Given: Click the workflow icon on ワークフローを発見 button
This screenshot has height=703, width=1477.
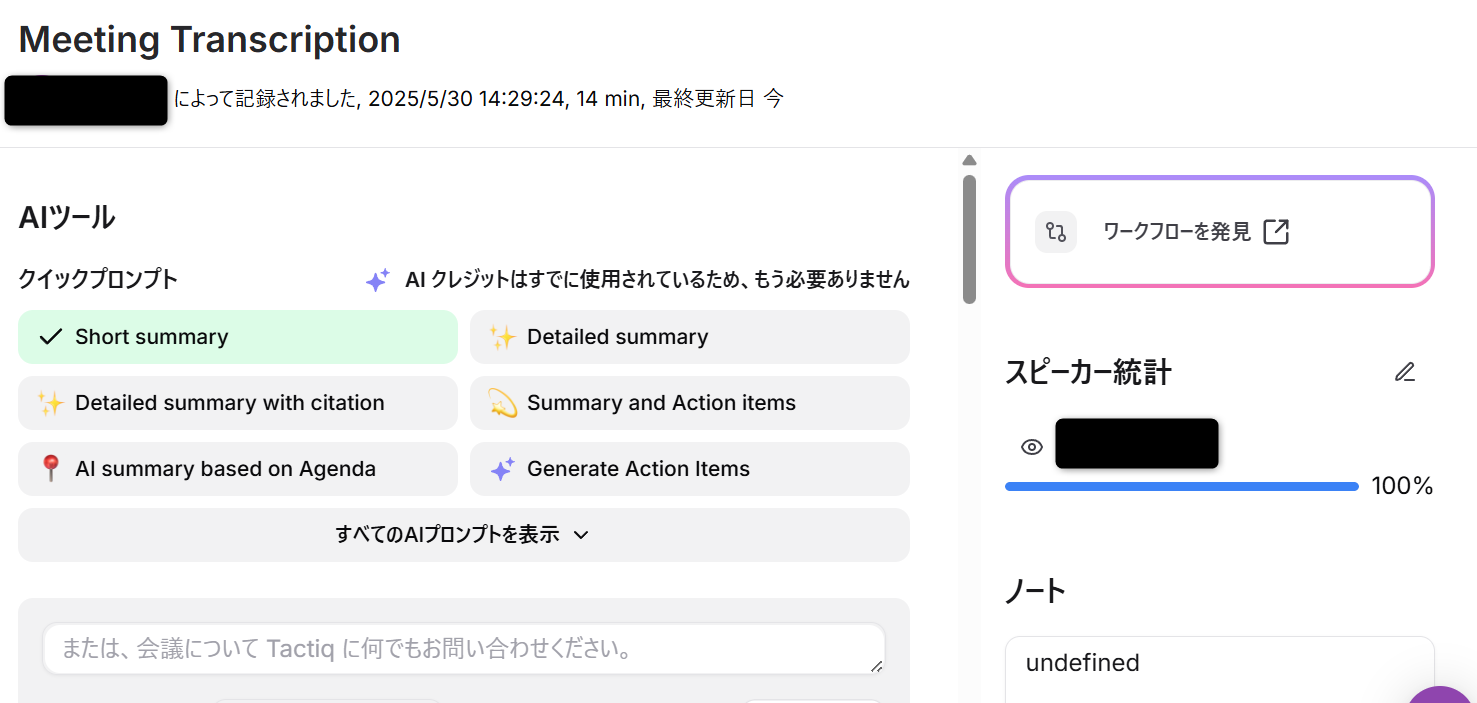Looking at the screenshot, I should point(1056,231).
